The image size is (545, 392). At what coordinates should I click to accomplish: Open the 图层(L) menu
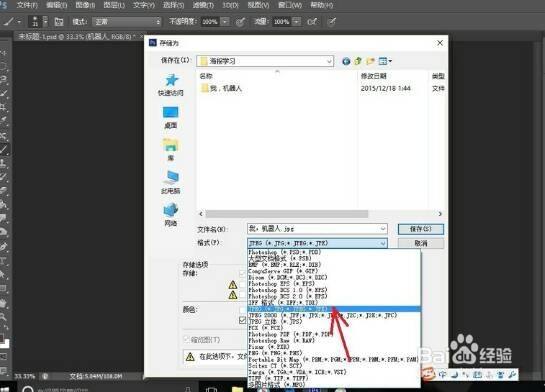(x=114, y=5)
